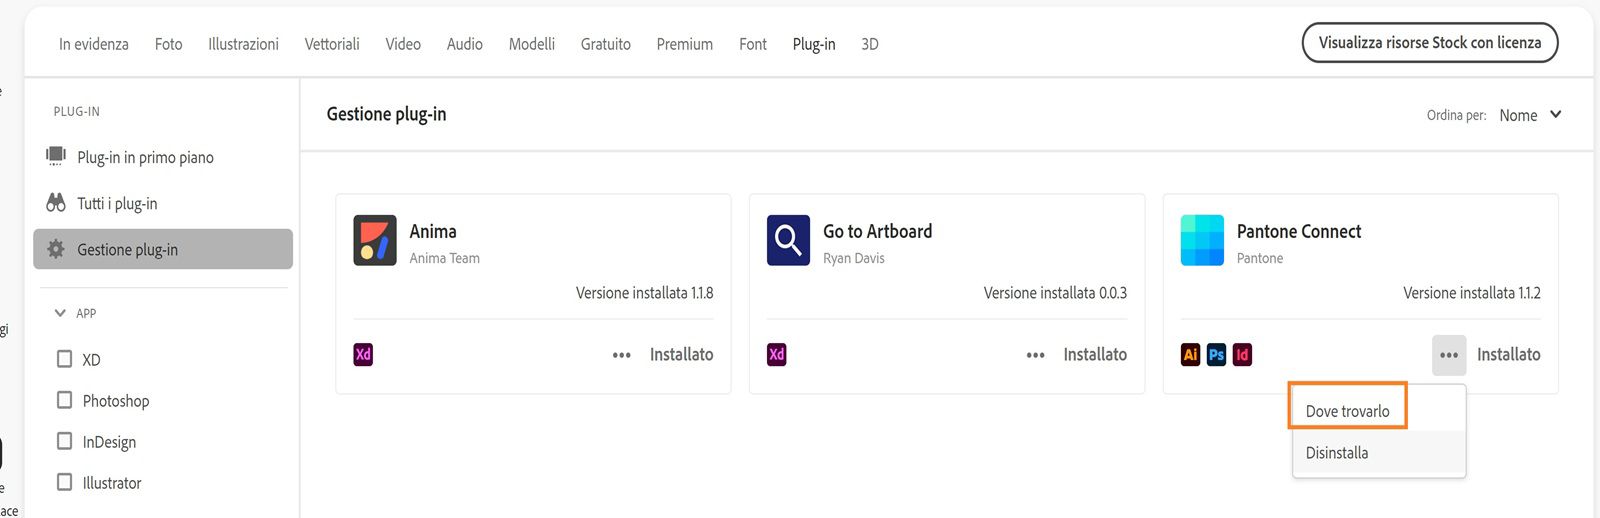
Task: Click Versione installata 1.1.2 text
Action: pyautogui.click(x=1471, y=293)
